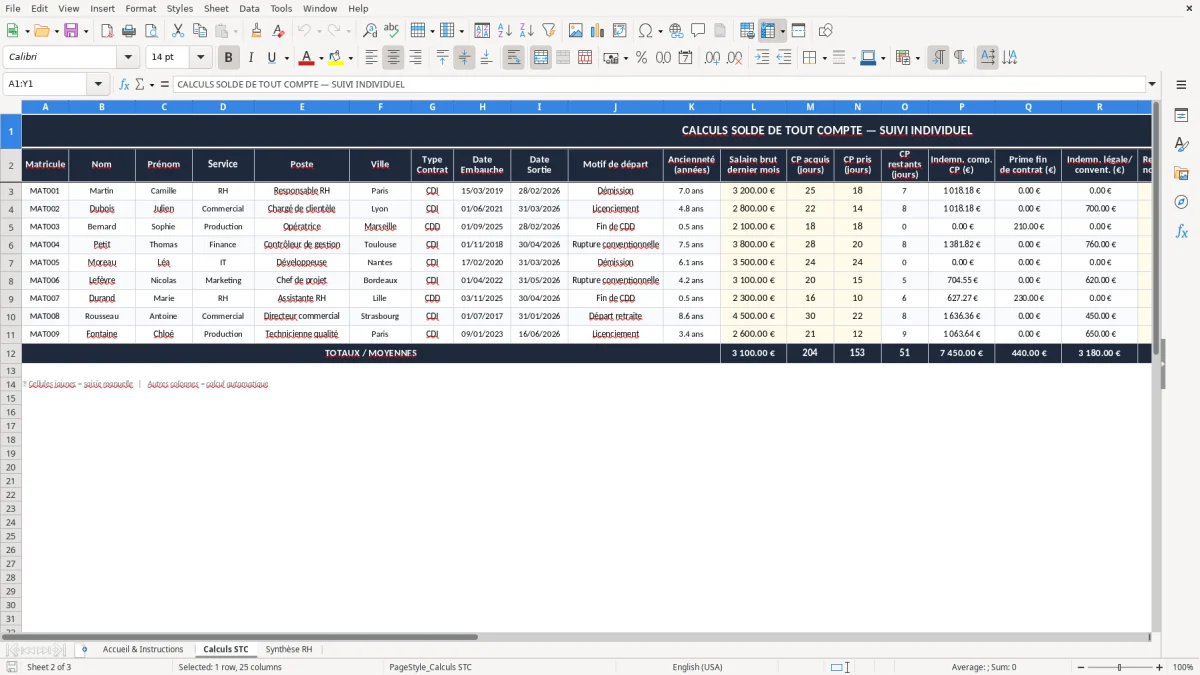Viewport: 1200px width, 675px height.
Task: Click the 100% zoom level
Action: tap(1182, 667)
